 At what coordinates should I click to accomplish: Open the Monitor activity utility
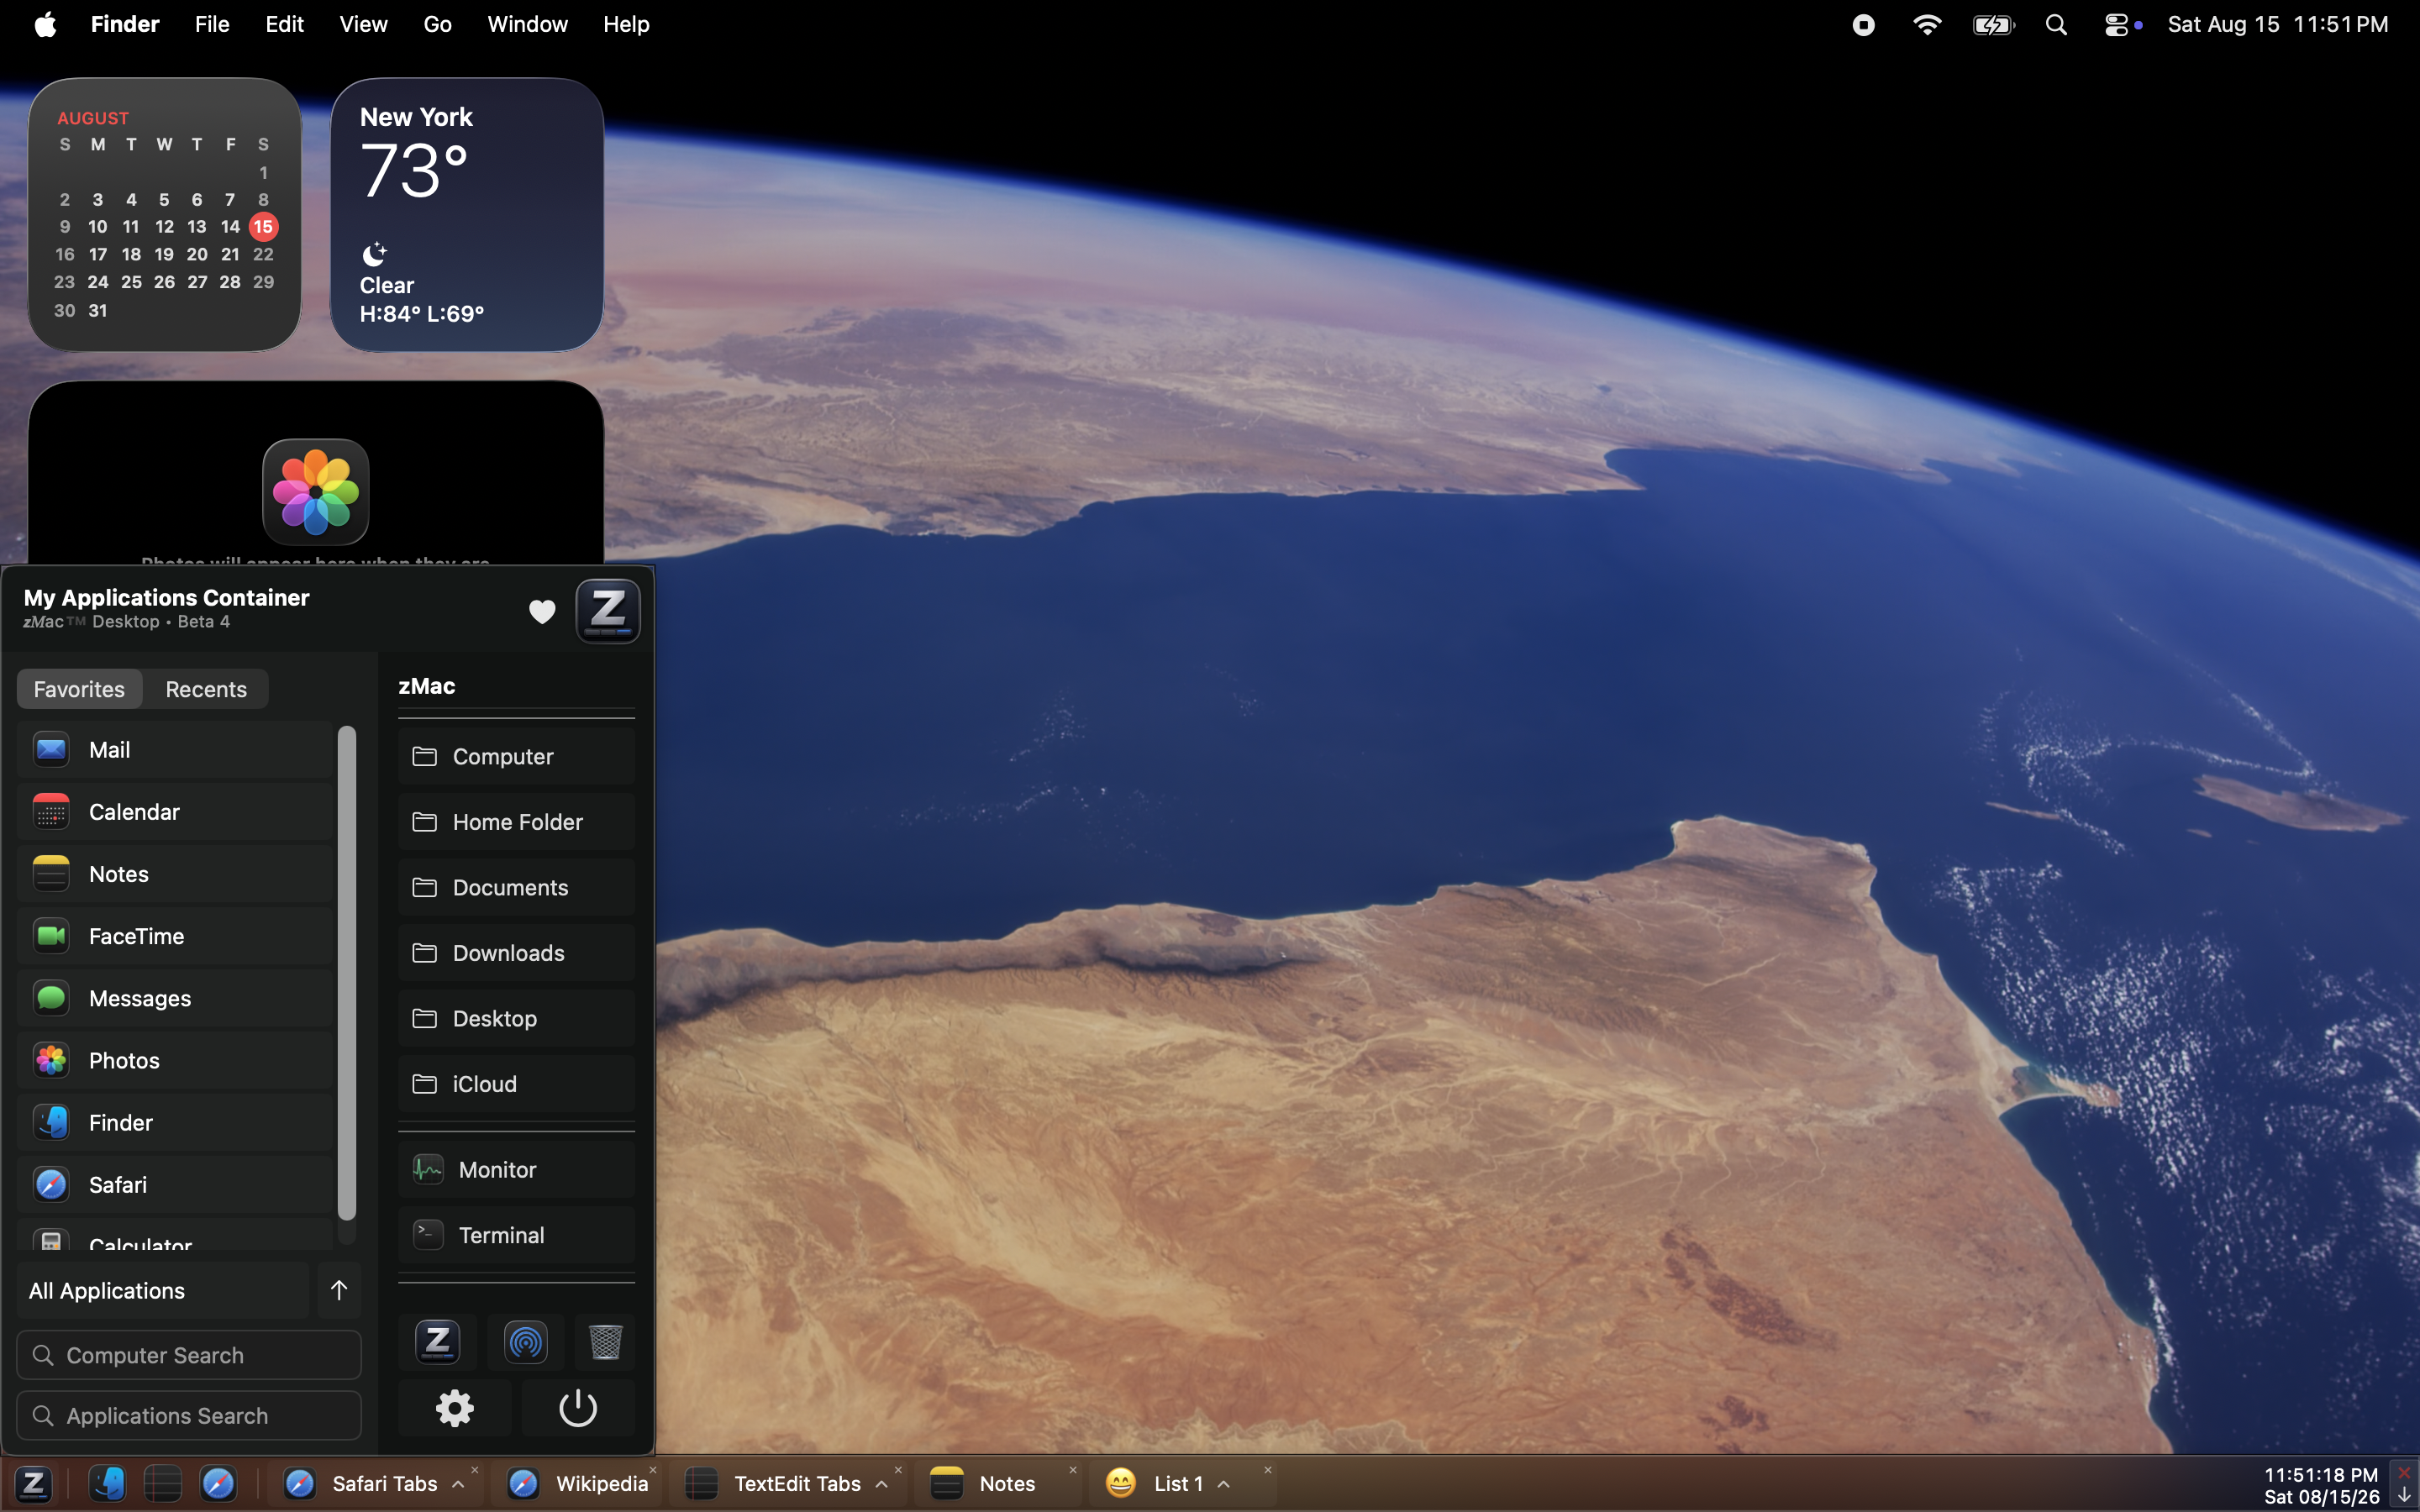coord(516,1169)
